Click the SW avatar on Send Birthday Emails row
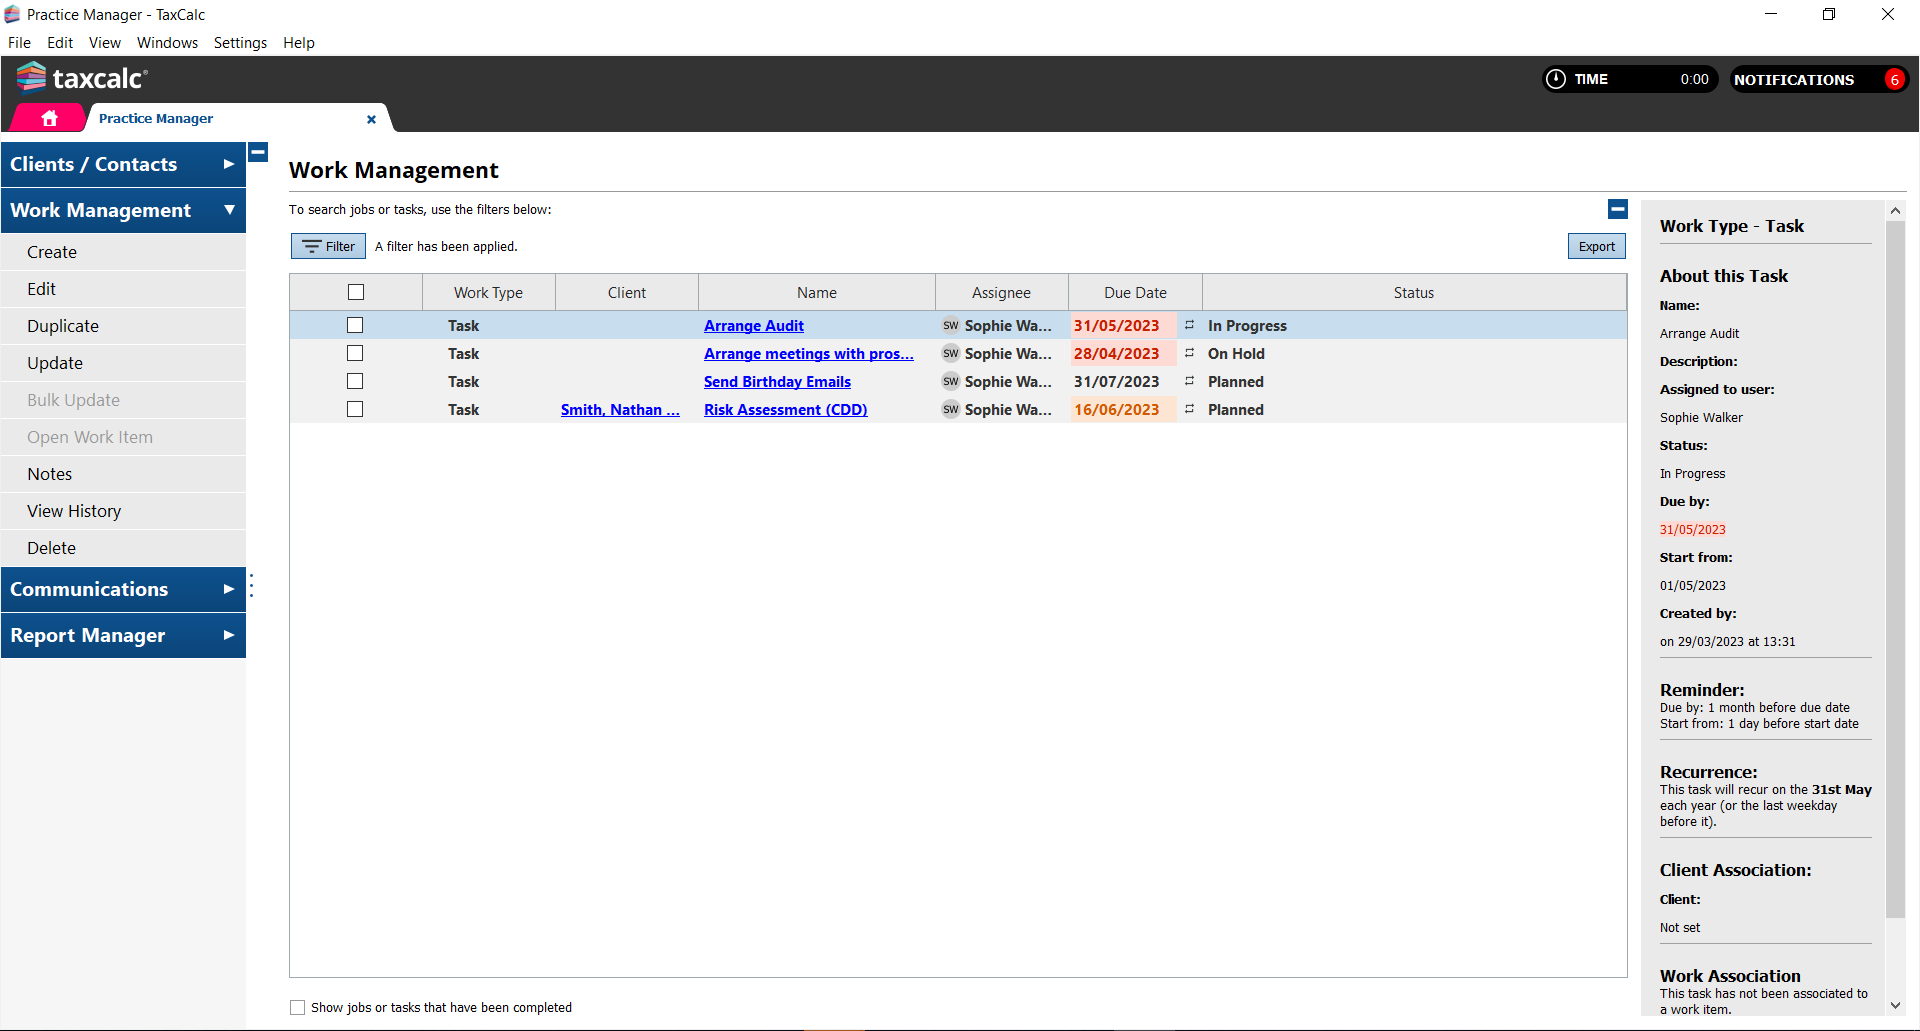Screen dimensions: 1920x1031 click(950, 381)
